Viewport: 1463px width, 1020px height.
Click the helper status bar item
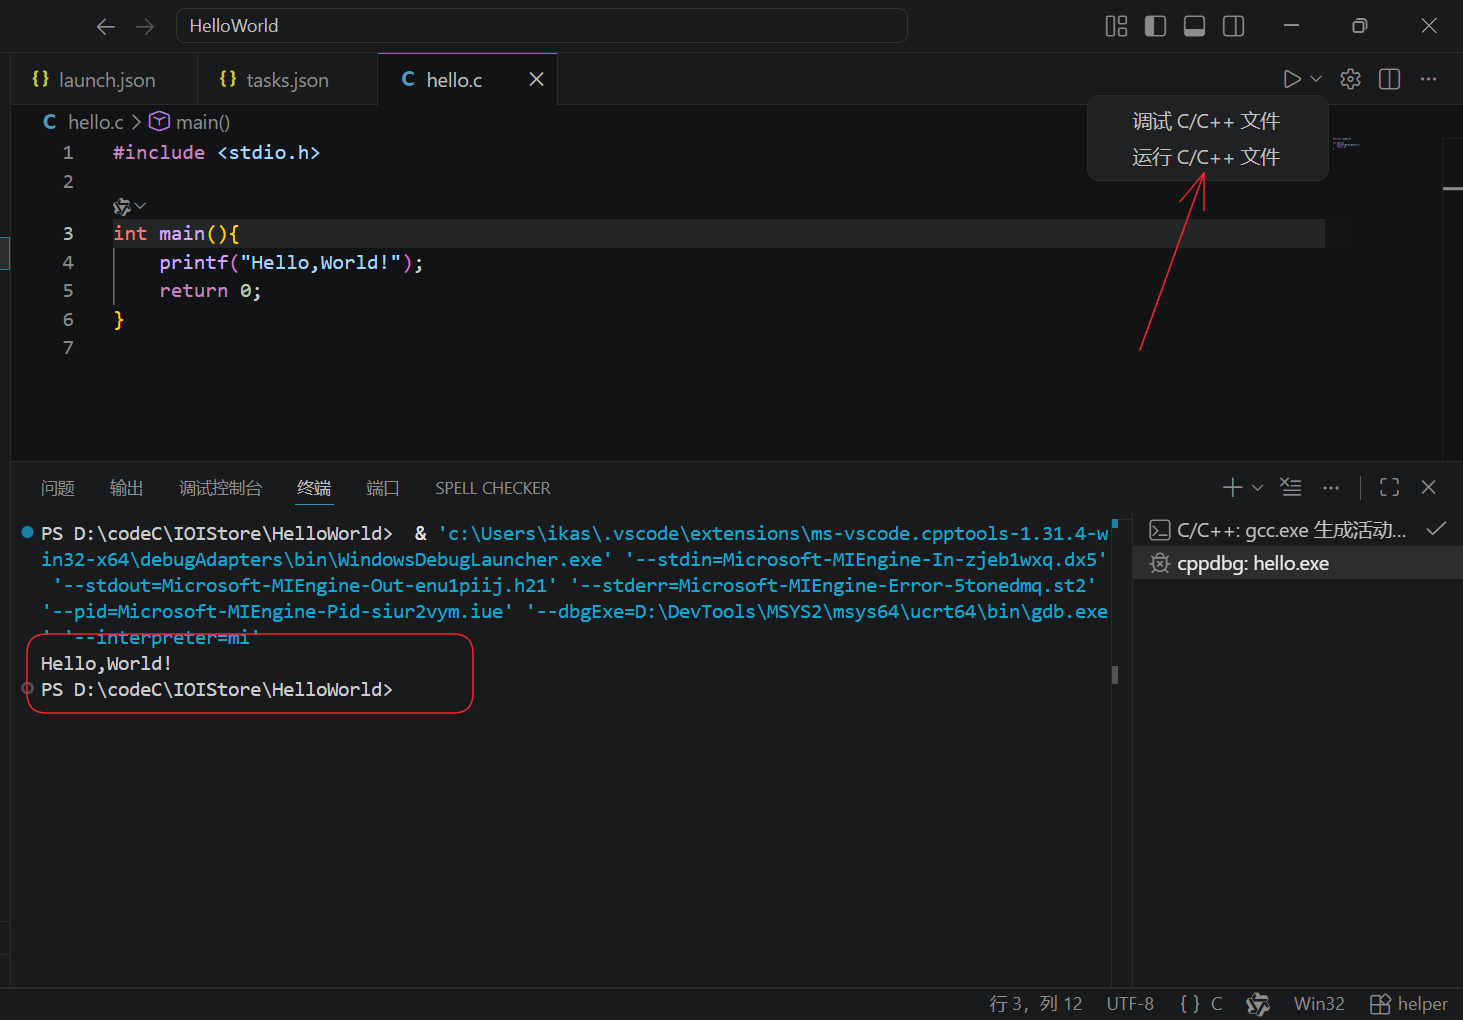pyautogui.click(x=1409, y=1004)
